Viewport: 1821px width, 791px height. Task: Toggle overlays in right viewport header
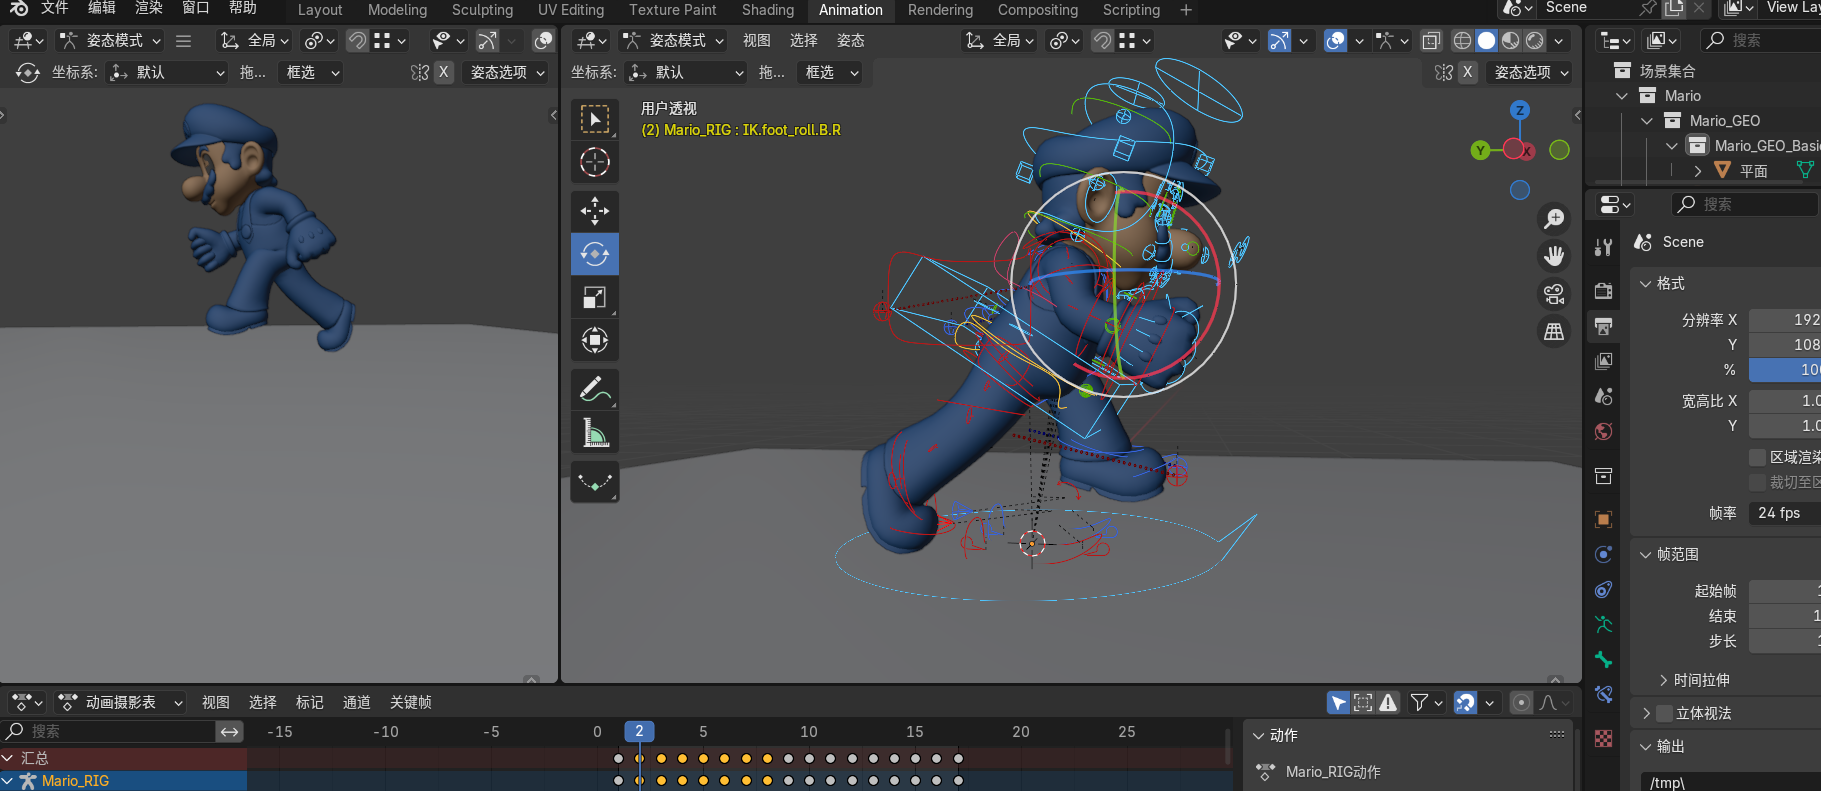(1335, 41)
